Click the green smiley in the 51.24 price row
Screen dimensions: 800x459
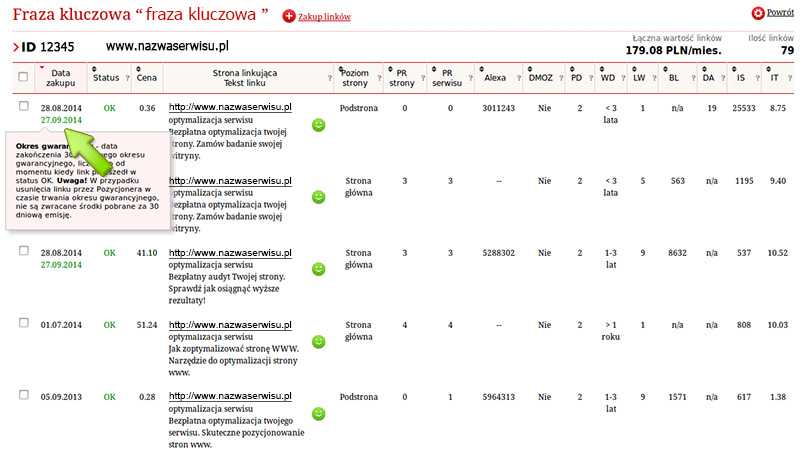click(319, 341)
